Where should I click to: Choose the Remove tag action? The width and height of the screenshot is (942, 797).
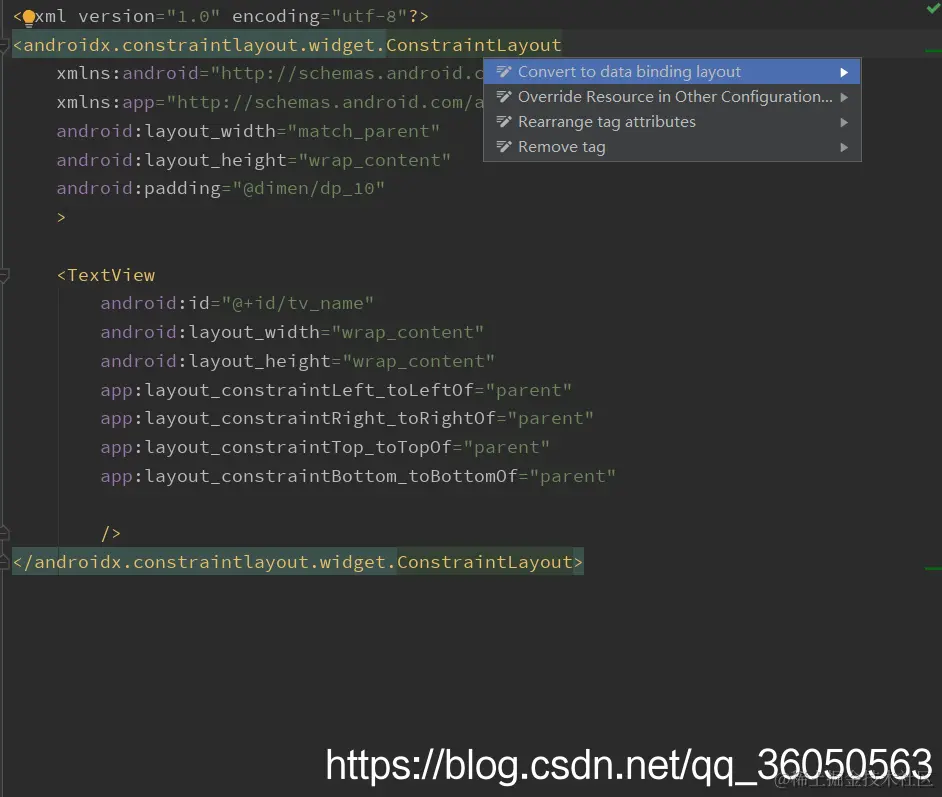(672, 147)
